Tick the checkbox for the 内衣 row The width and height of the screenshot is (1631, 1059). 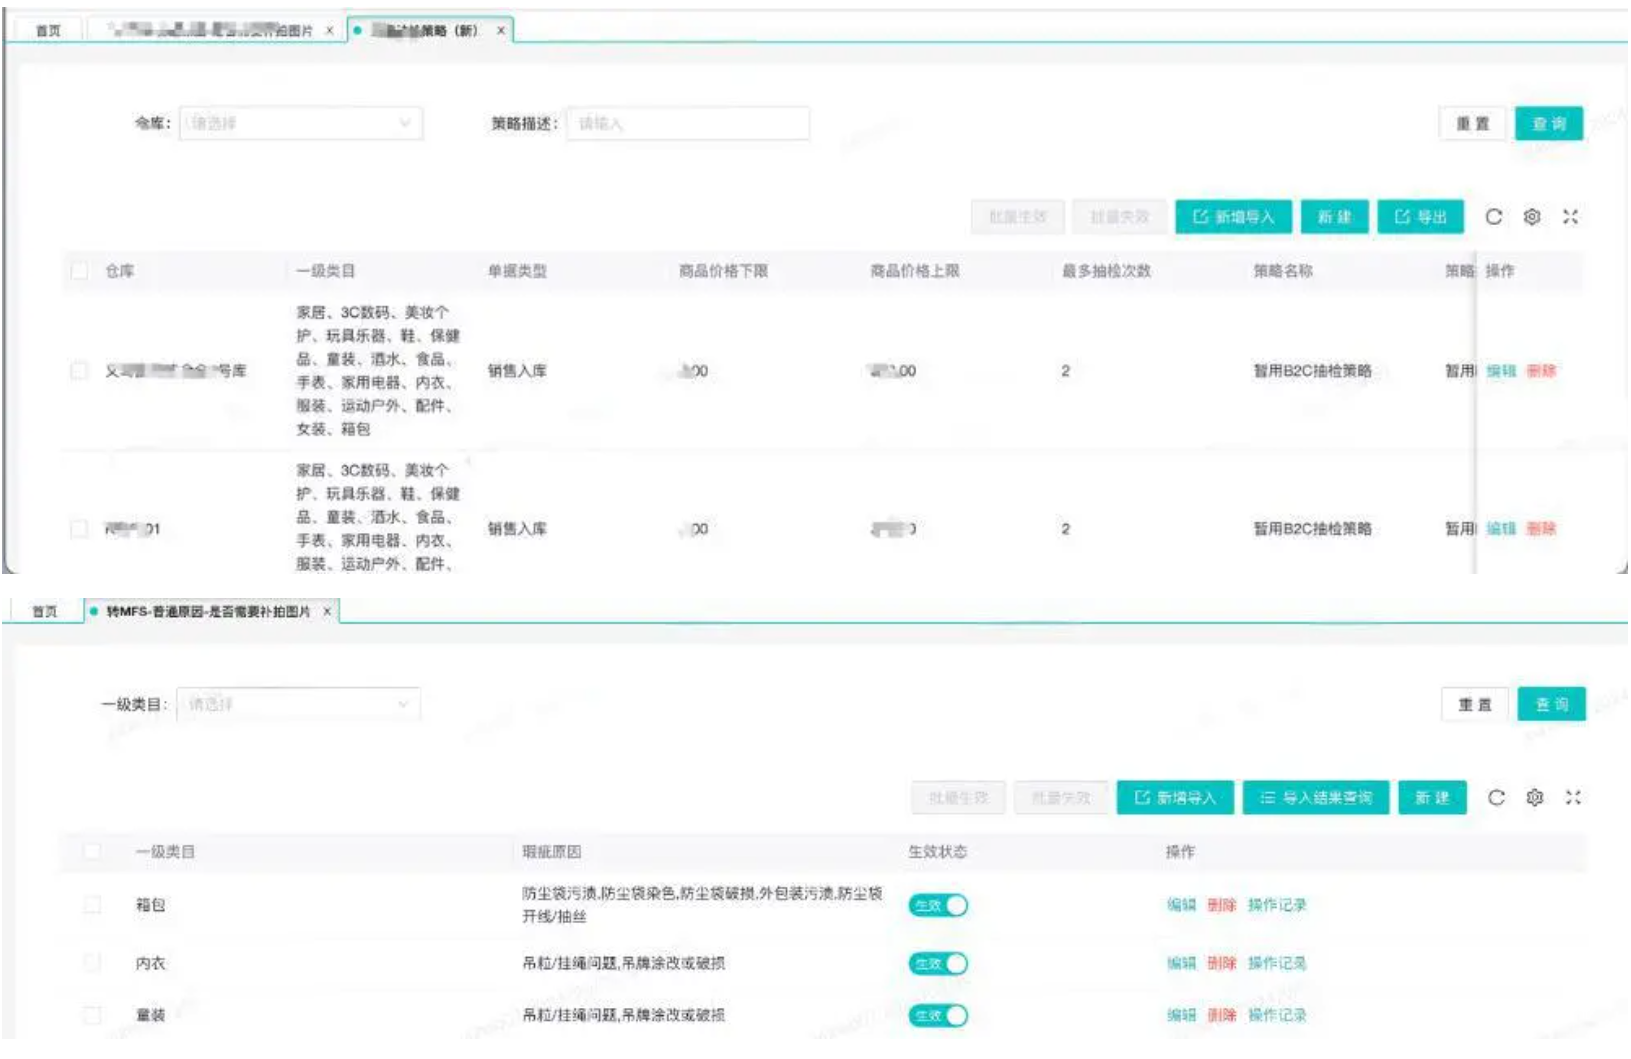pyautogui.click(x=92, y=962)
